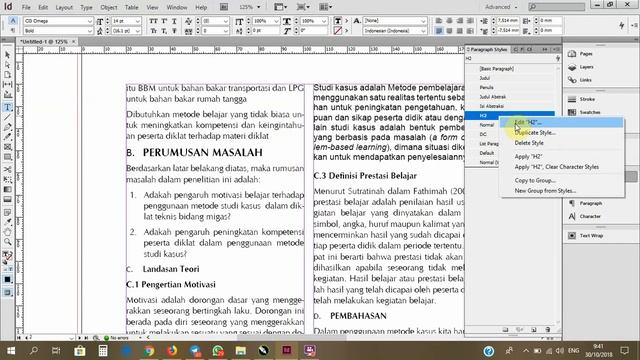This screenshot has width=640, height=360.
Task: Select the Rectangle Frame tool
Action: [7, 147]
